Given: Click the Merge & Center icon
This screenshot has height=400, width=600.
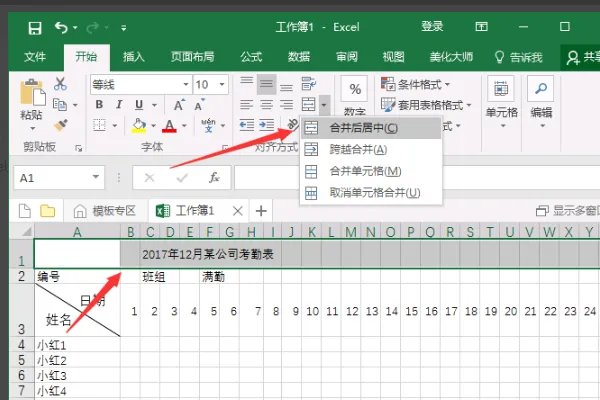Looking at the screenshot, I should click(309, 104).
